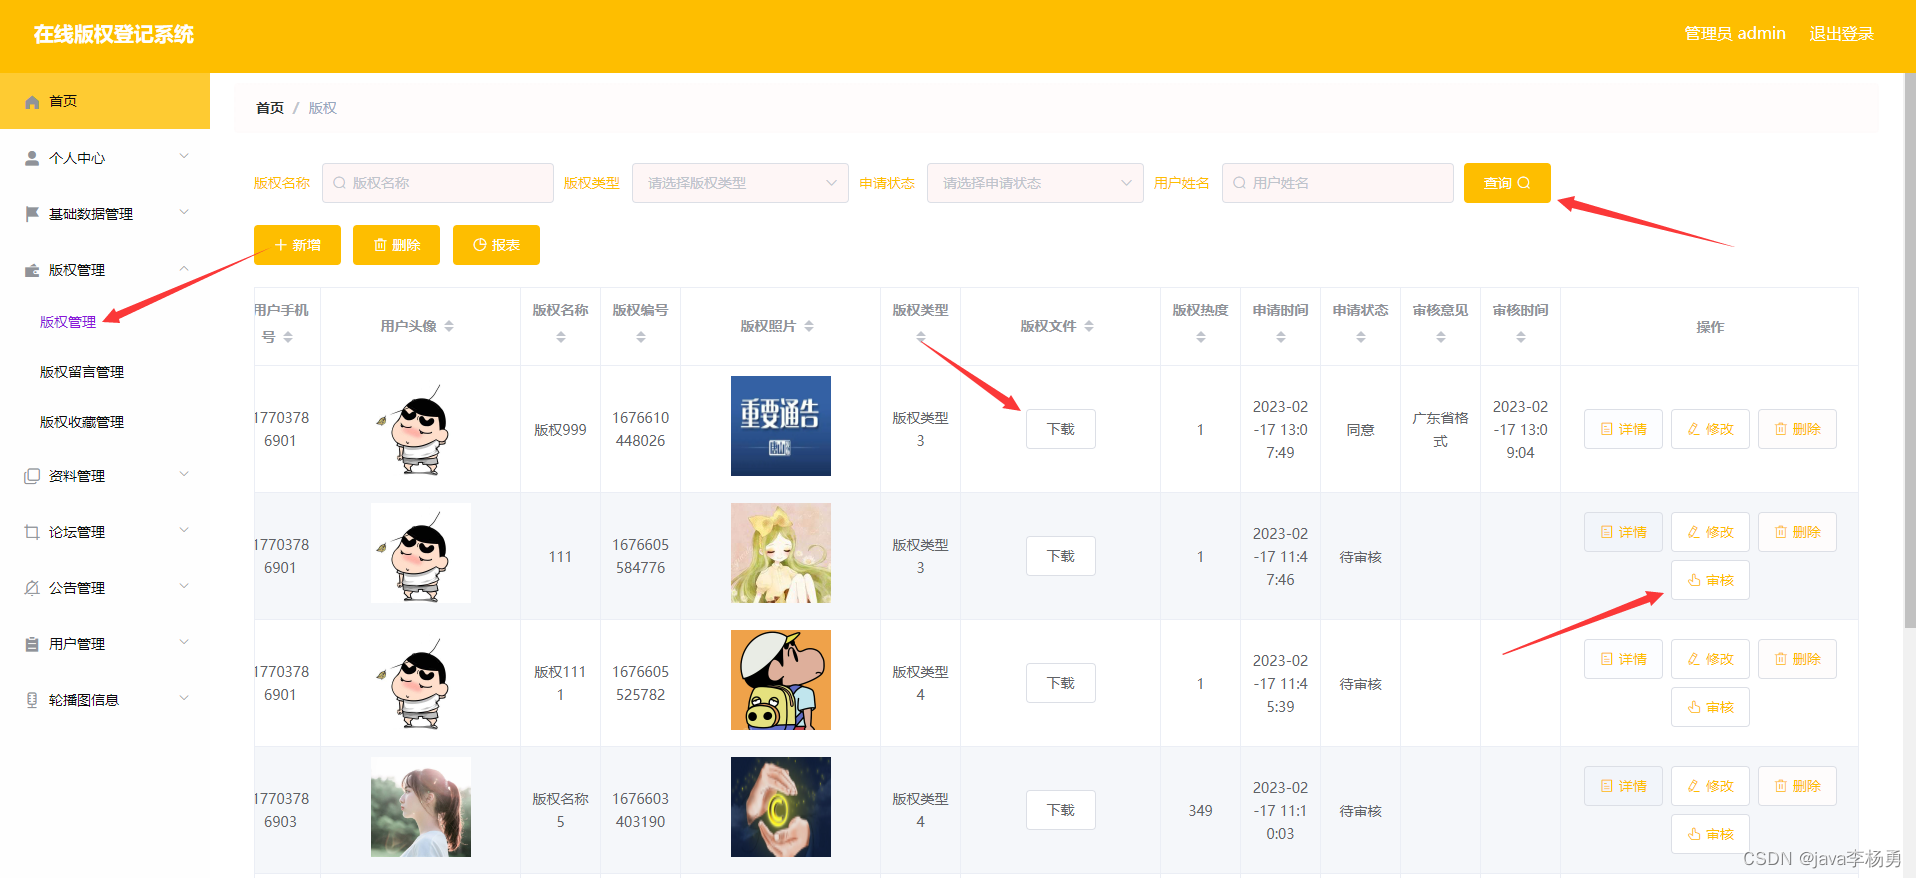Click 审核 for 版权1111 row
The height and width of the screenshot is (878, 1916).
[1710, 707]
